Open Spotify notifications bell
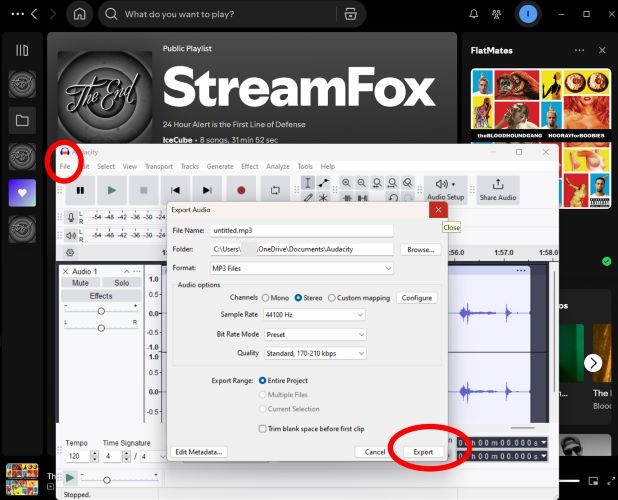 (474, 14)
